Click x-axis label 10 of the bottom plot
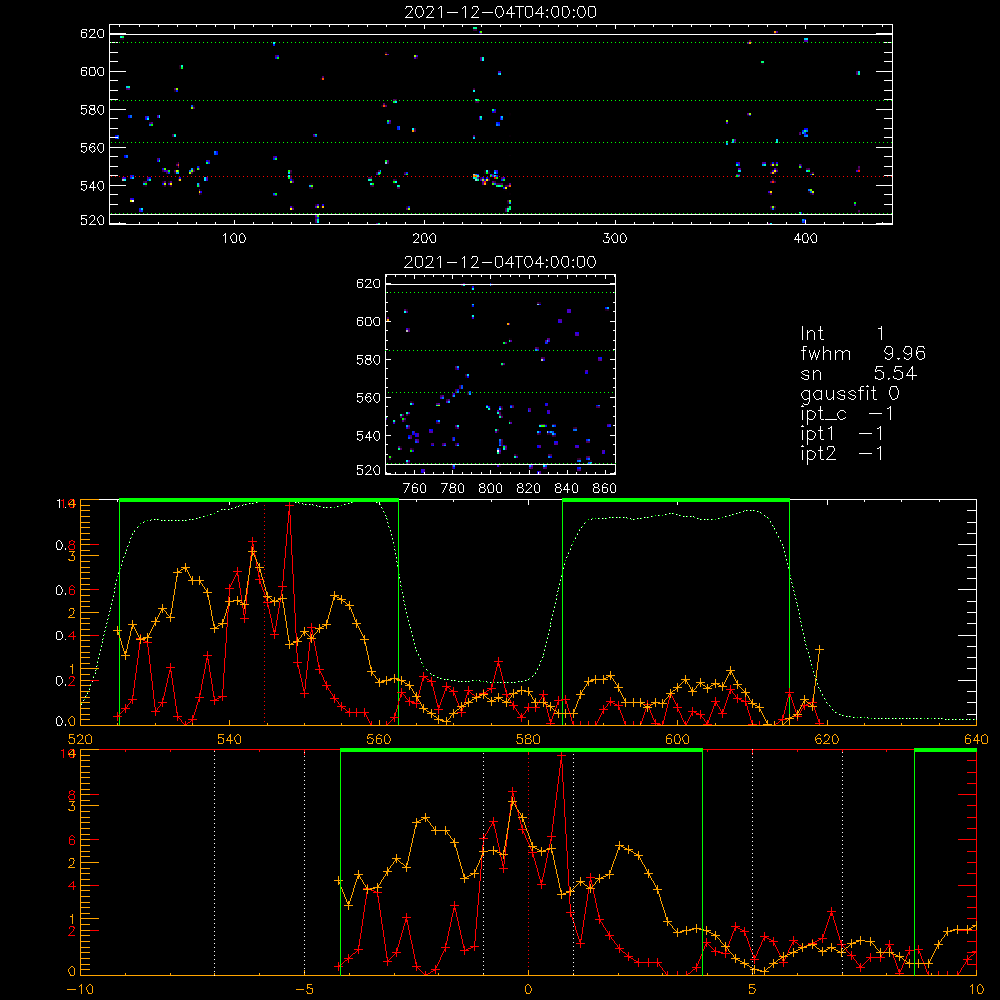Image resolution: width=1000 pixels, height=1000 pixels. 976,989
